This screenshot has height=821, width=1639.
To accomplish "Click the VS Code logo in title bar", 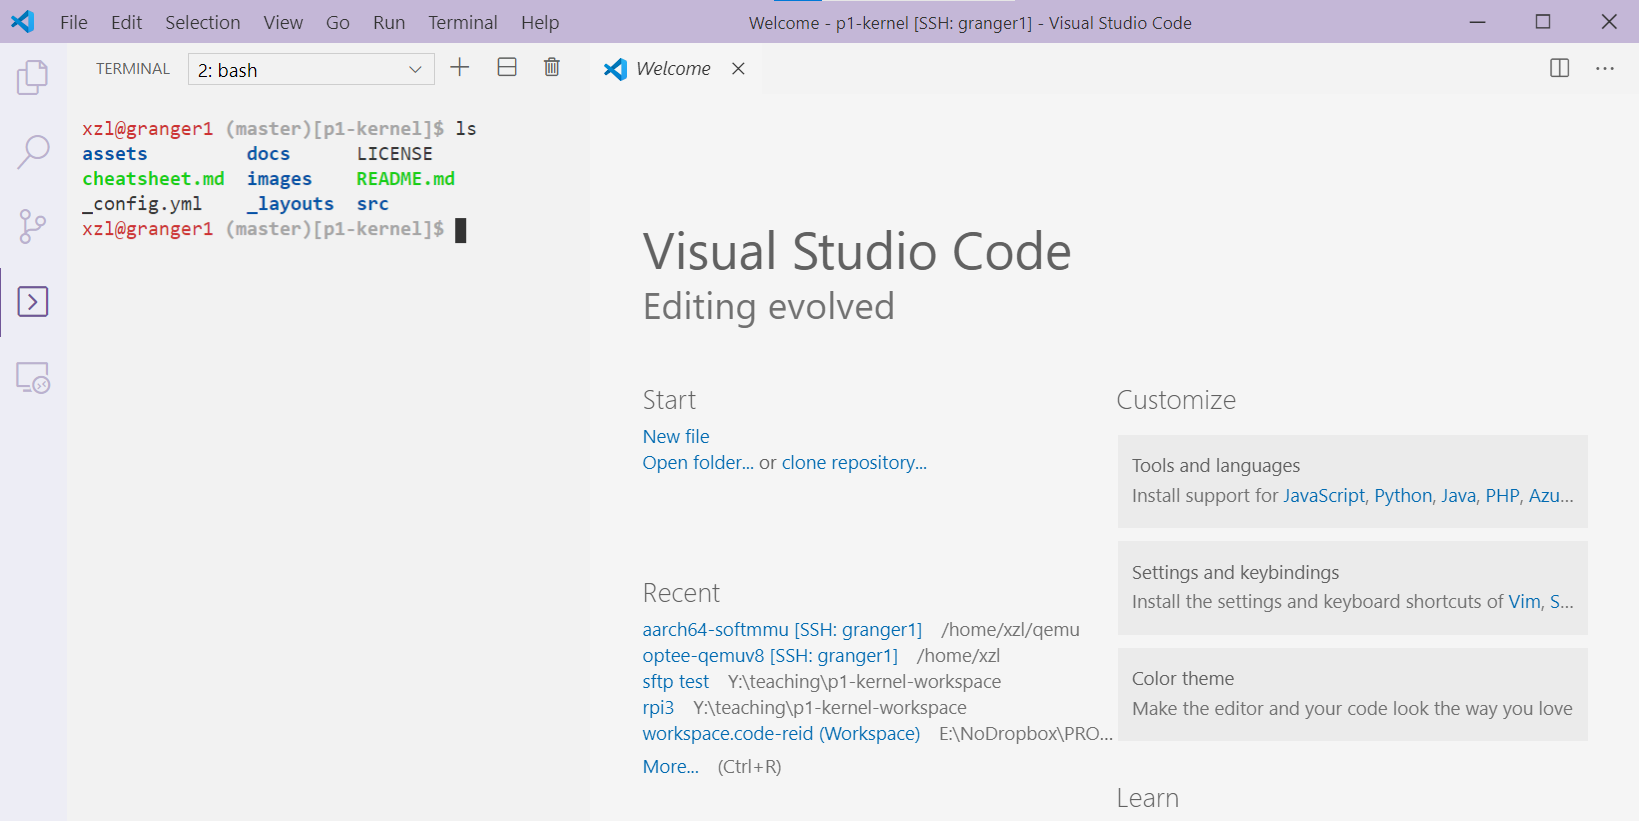I will click(x=22, y=22).
